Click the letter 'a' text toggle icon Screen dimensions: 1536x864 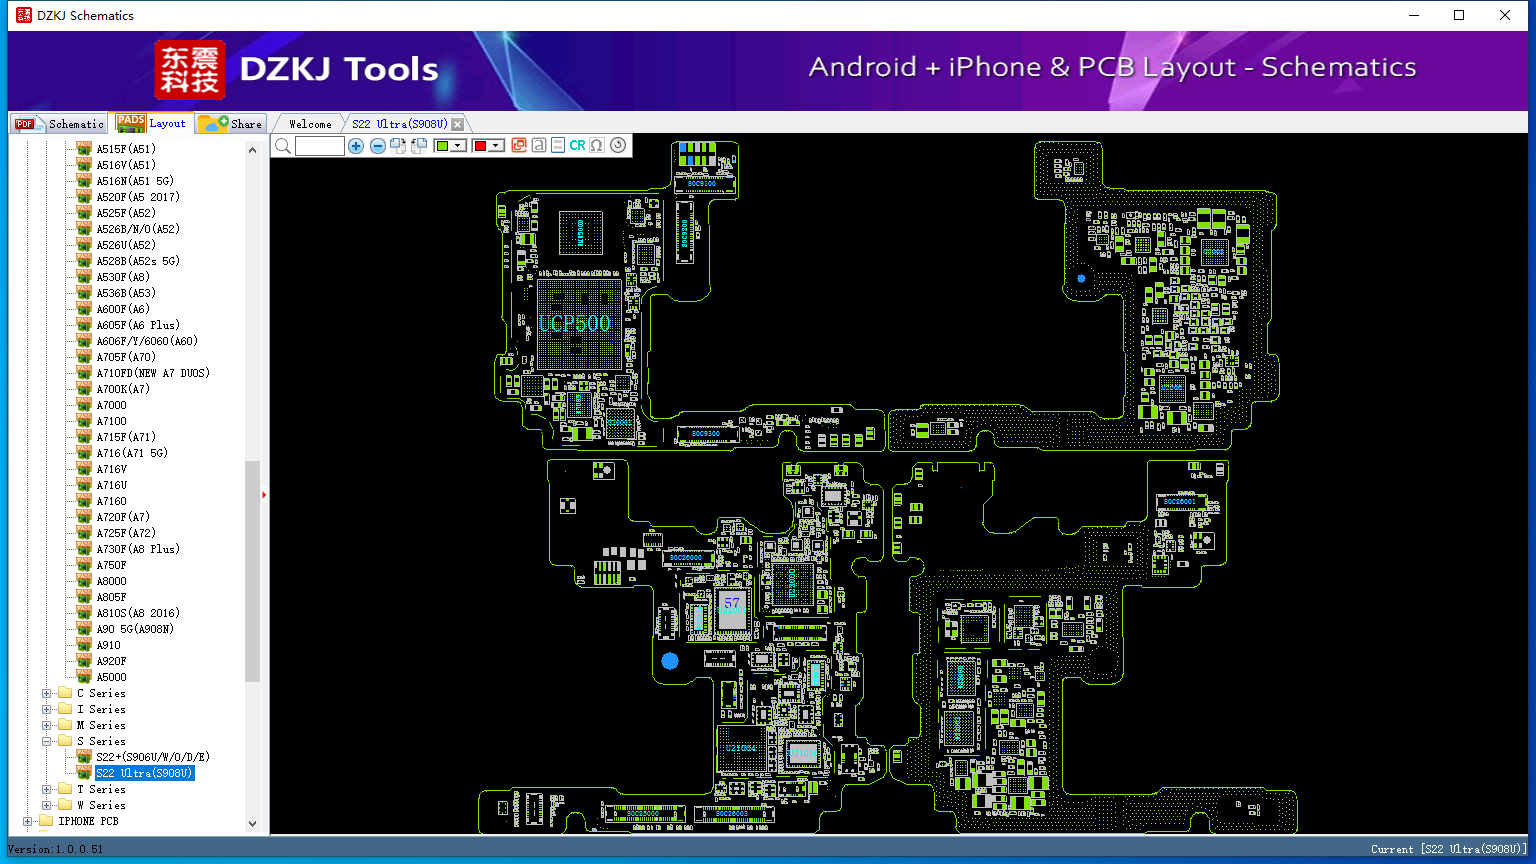538,145
